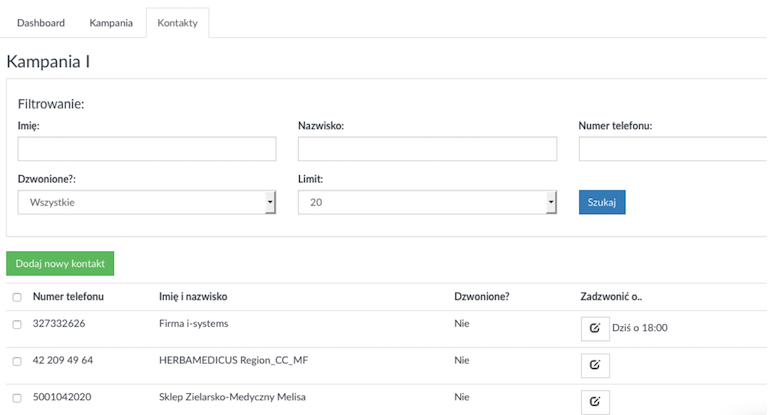Screen dimensions: 768x415
Task: Click the Imię i nazwisko column header
Action: [193, 296]
